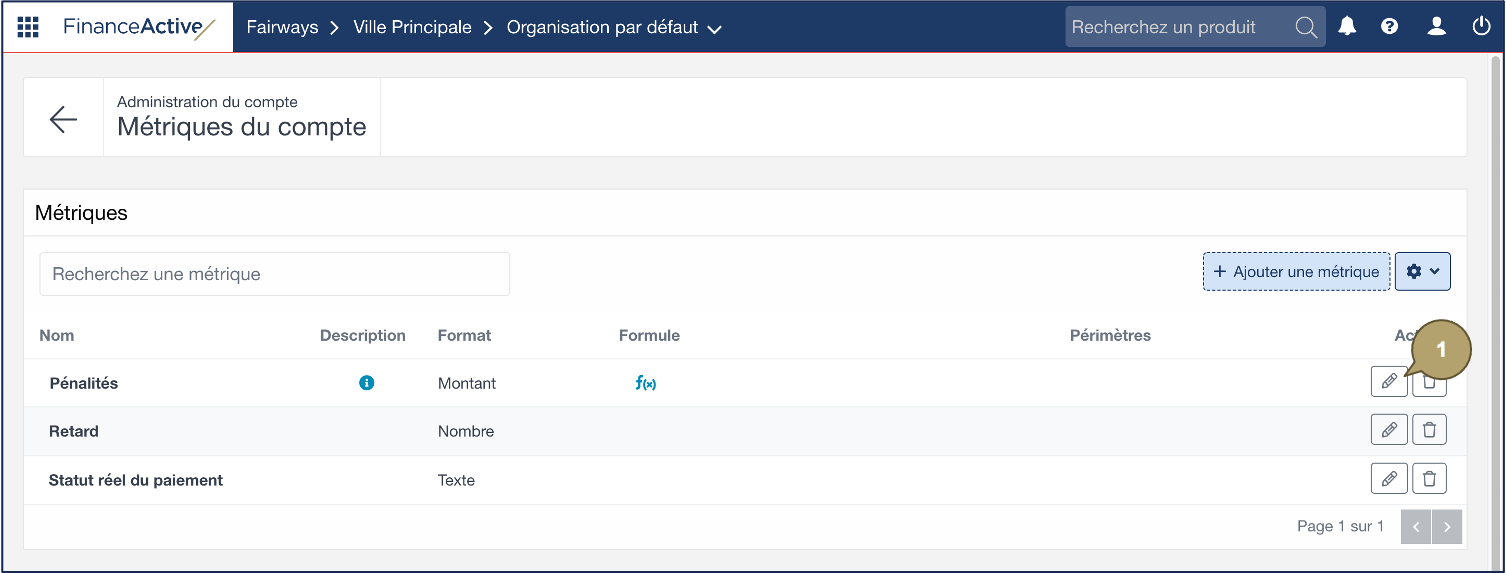This screenshot has width=1506, height=573.
Task: Click the Ajouter une métrique button
Action: pos(1295,271)
